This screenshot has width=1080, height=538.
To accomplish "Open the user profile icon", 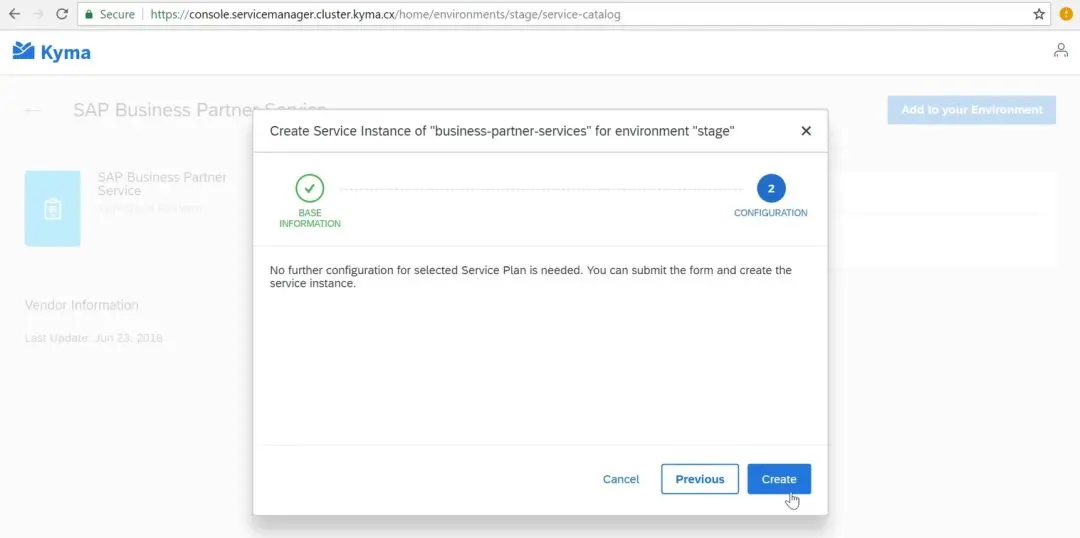I will coord(1061,50).
